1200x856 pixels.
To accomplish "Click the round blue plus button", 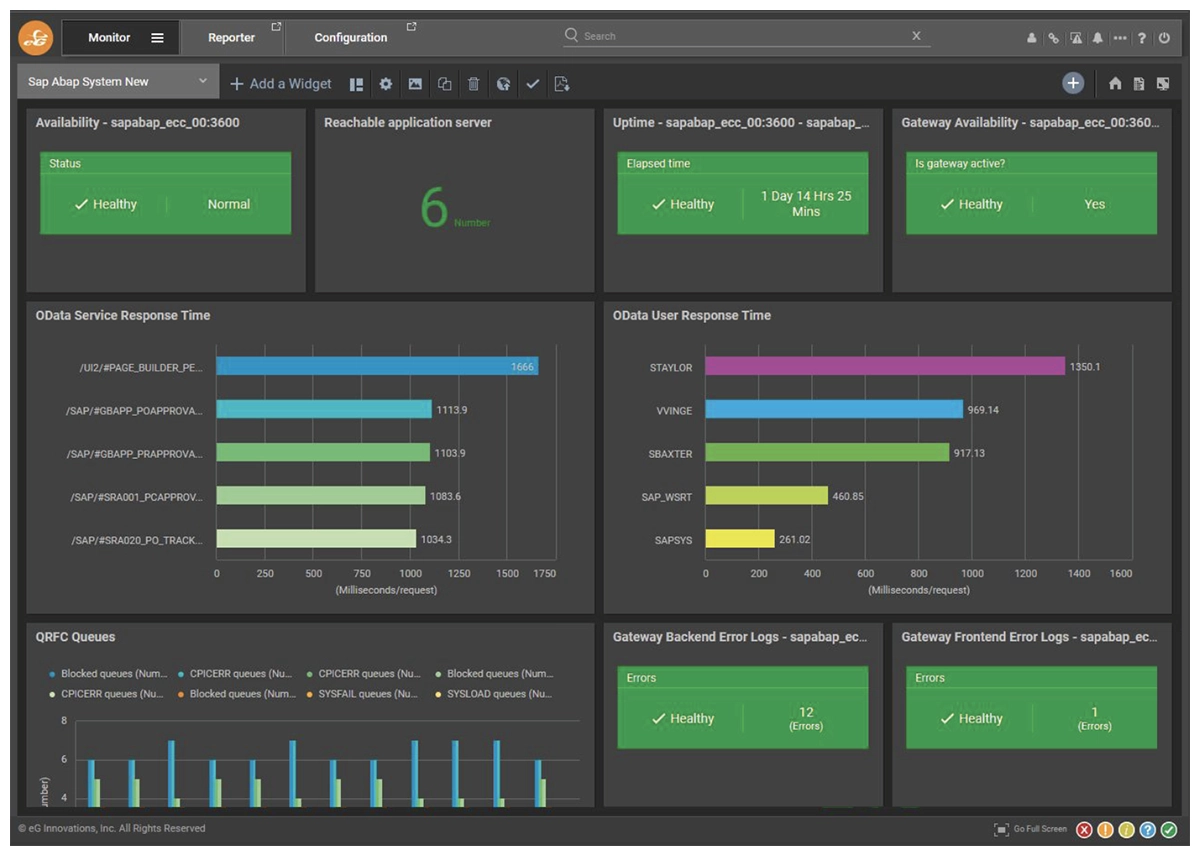I will [1073, 83].
